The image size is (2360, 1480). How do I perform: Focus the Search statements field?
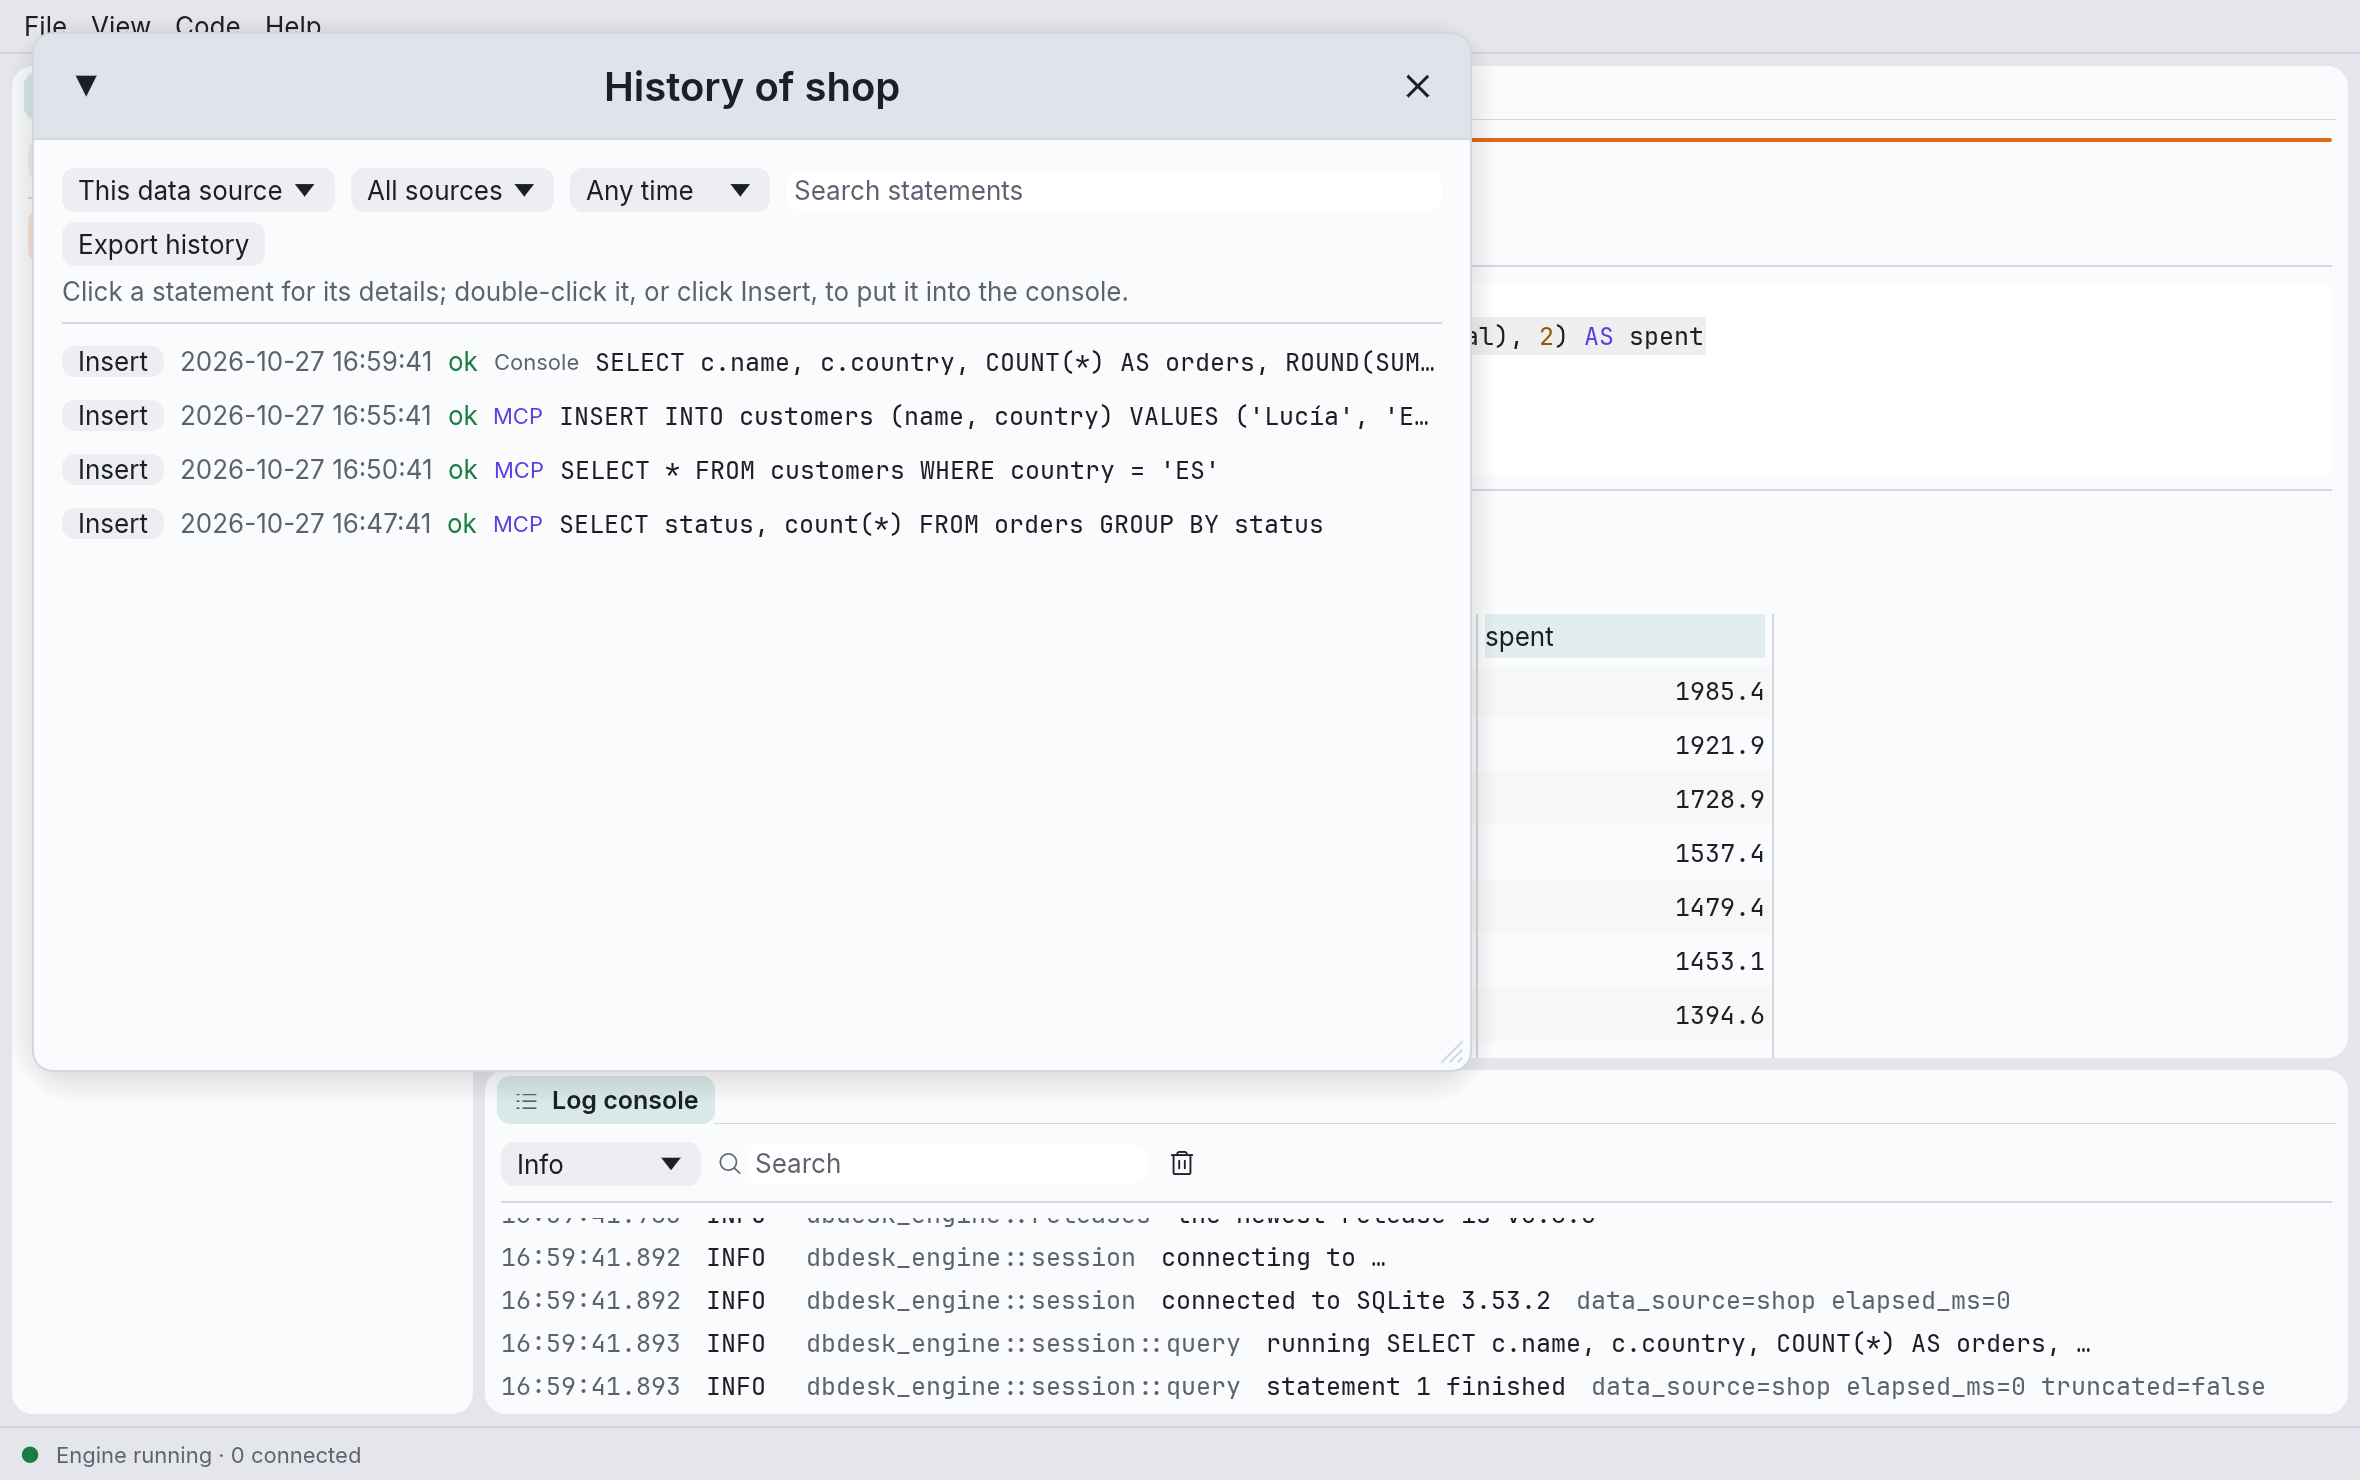(x=1113, y=190)
